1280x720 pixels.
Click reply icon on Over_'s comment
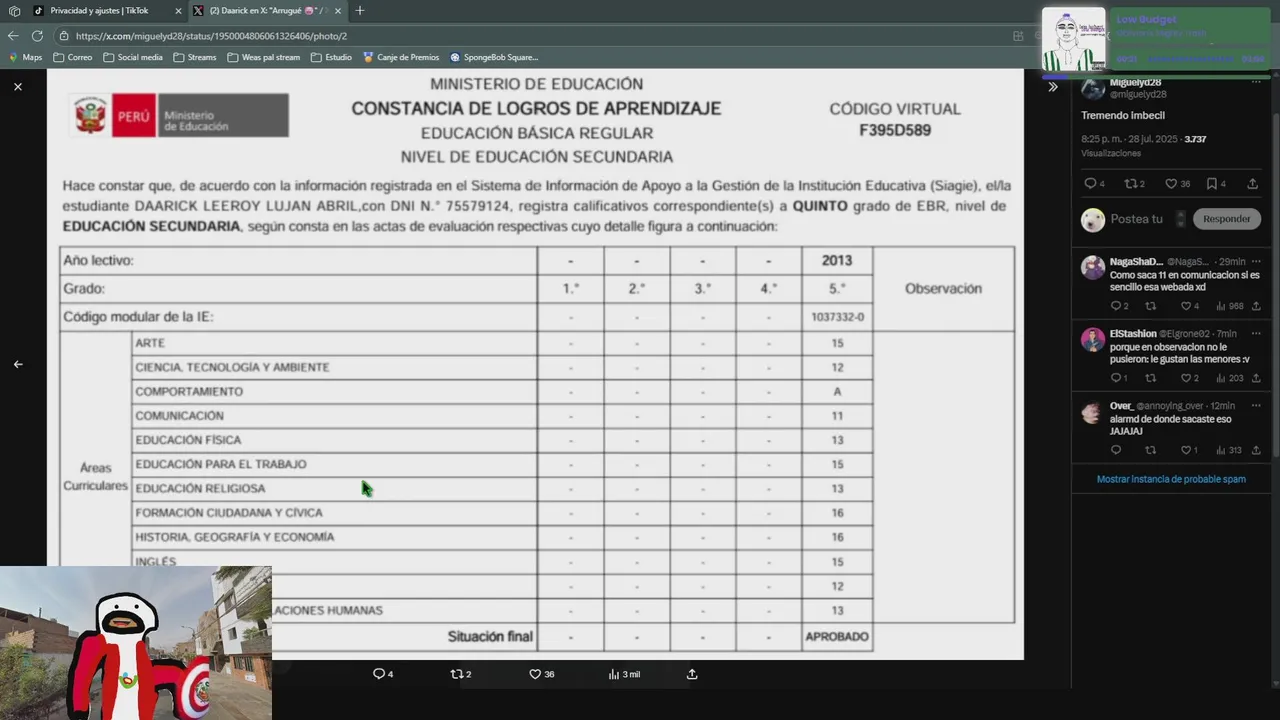point(1116,450)
